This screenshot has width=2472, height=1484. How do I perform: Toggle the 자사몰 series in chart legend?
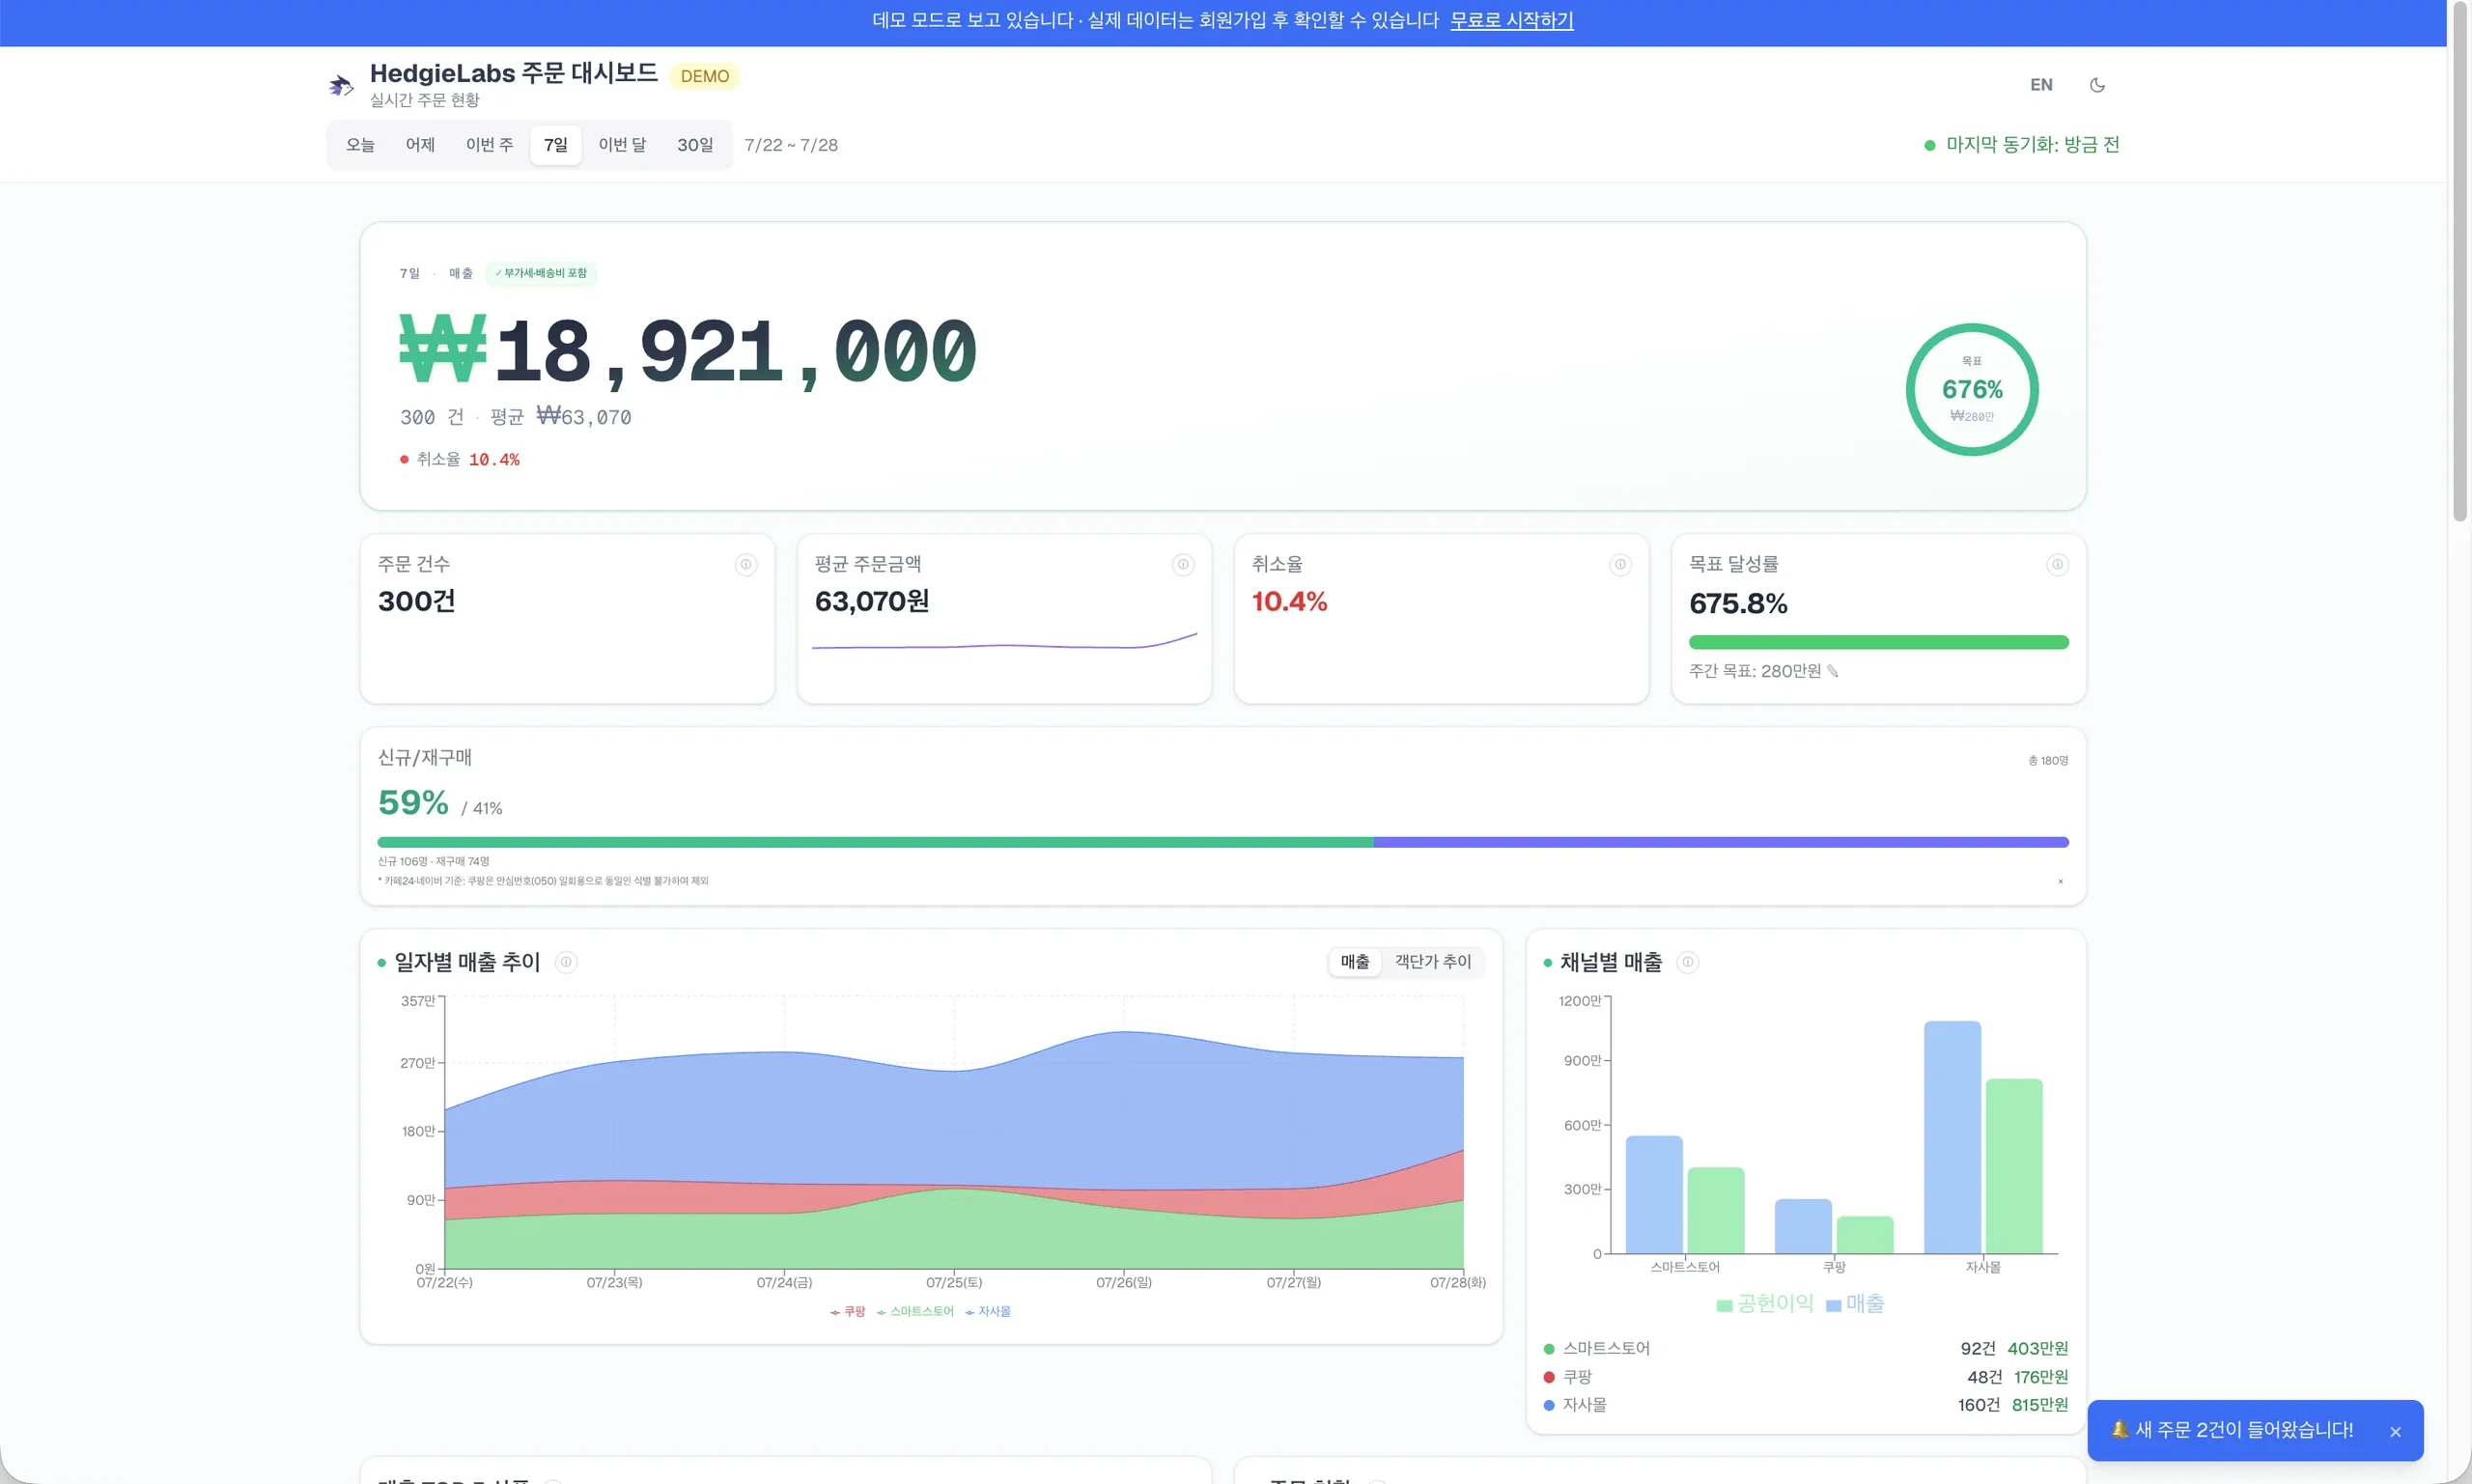click(988, 1311)
